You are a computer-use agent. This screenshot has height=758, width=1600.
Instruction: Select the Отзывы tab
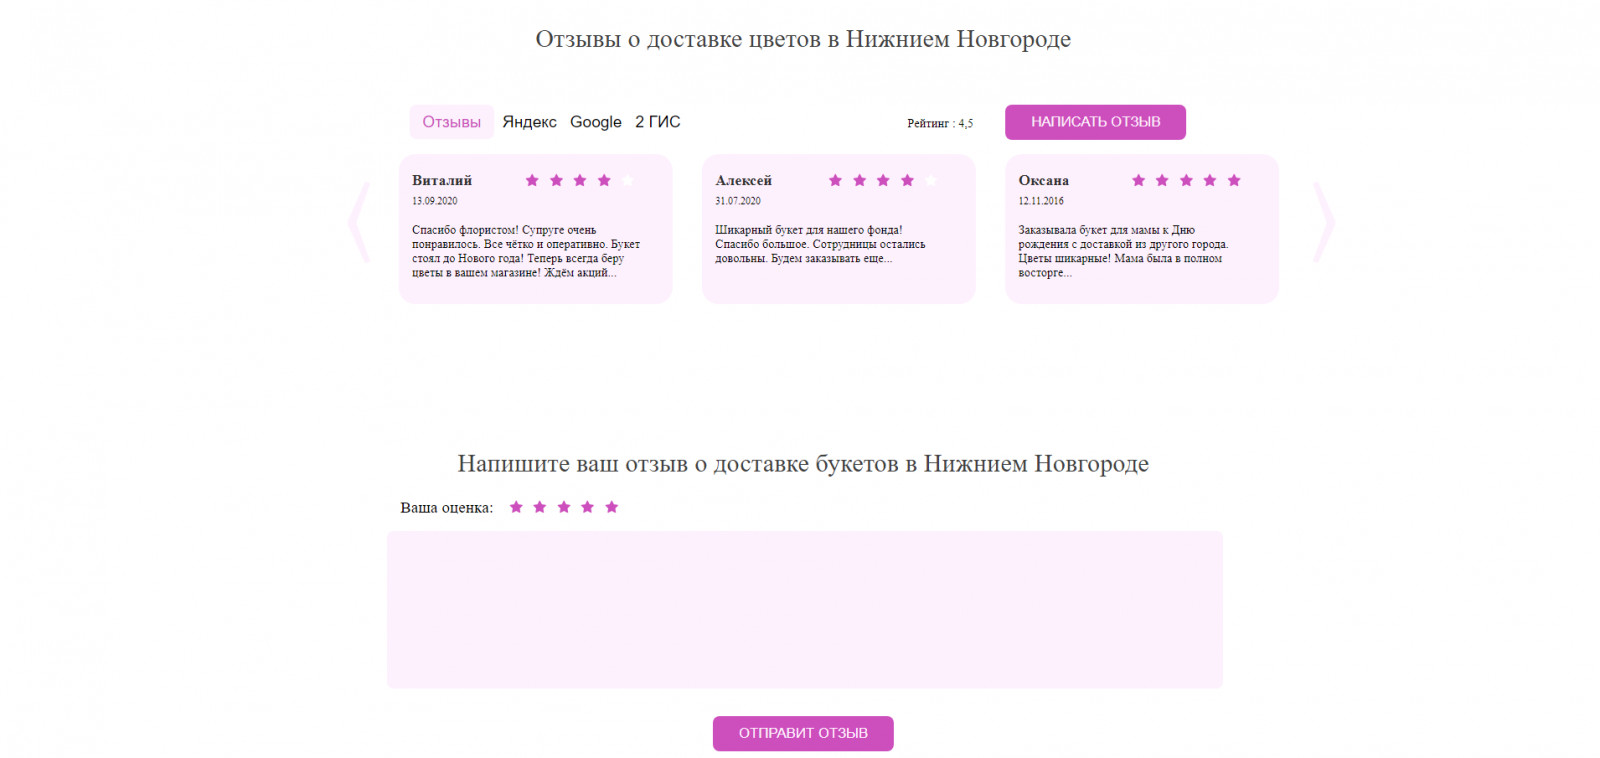(x=451, y=122)
